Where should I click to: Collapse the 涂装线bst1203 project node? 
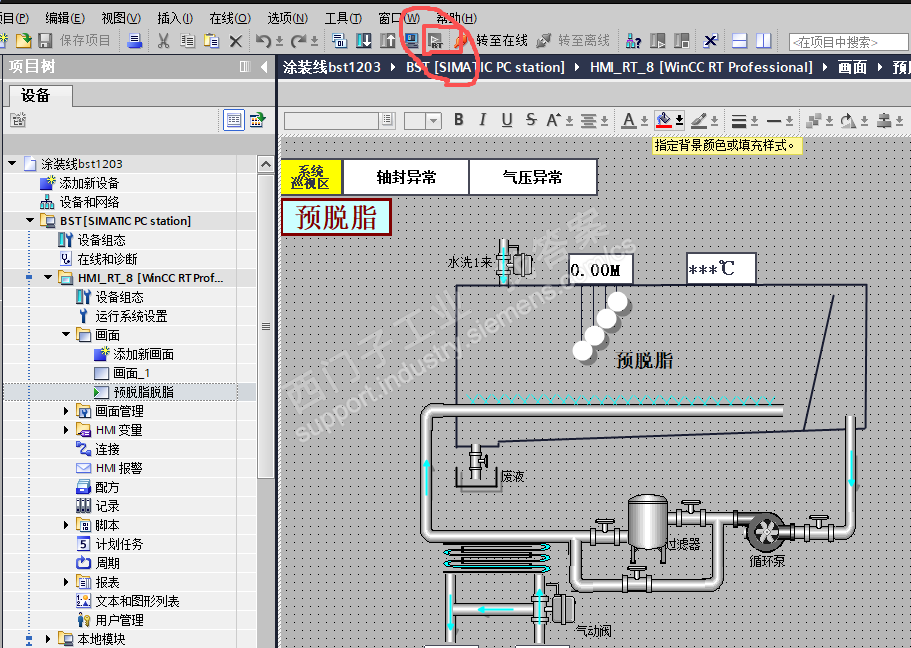click(x=12, y=163)
